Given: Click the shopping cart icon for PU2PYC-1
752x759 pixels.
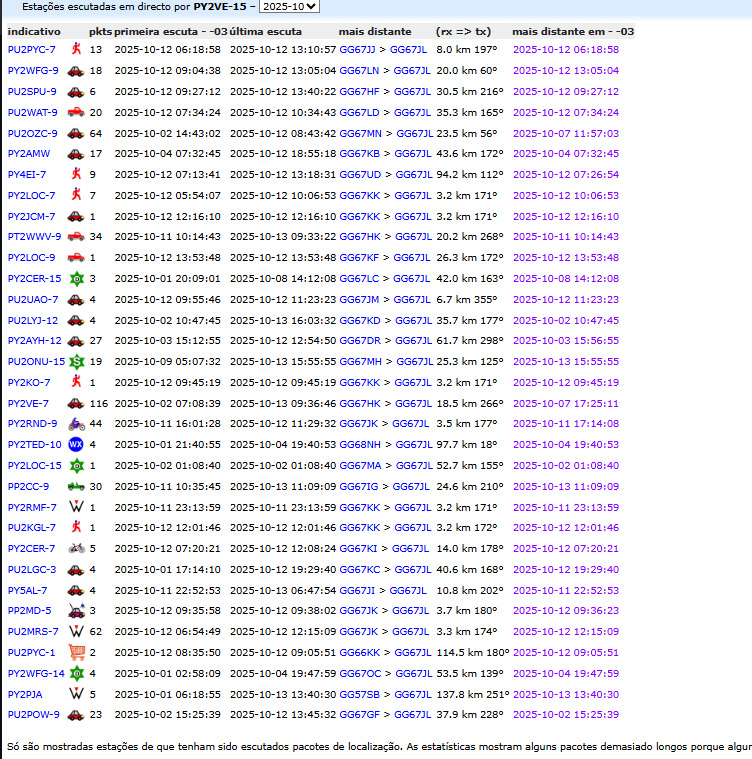Looking at the screenshot, I should point(76,652).
